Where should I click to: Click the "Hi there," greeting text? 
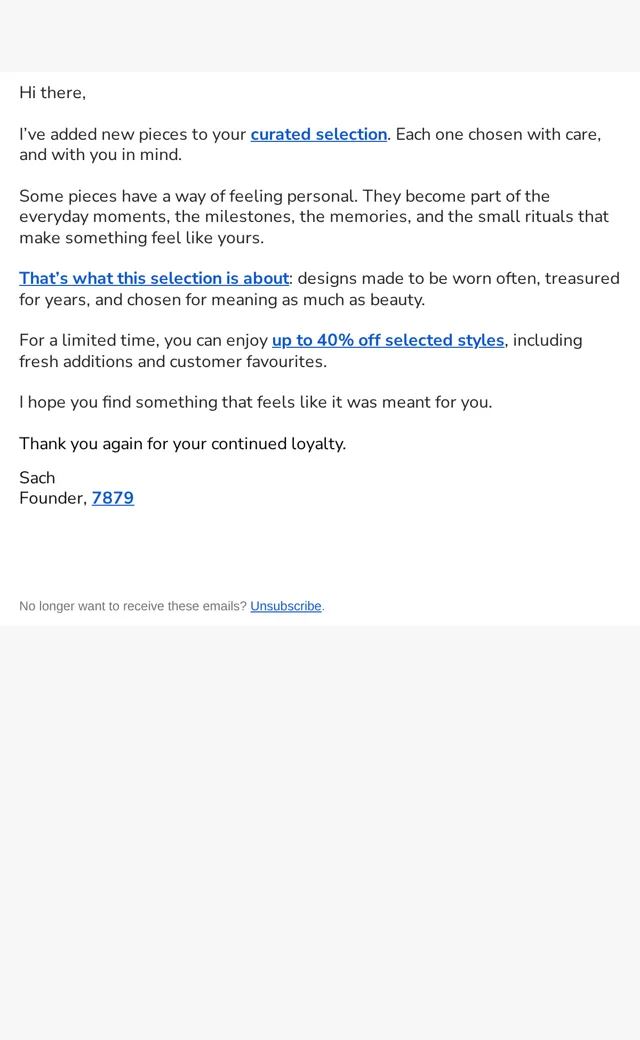click(52, 93)
